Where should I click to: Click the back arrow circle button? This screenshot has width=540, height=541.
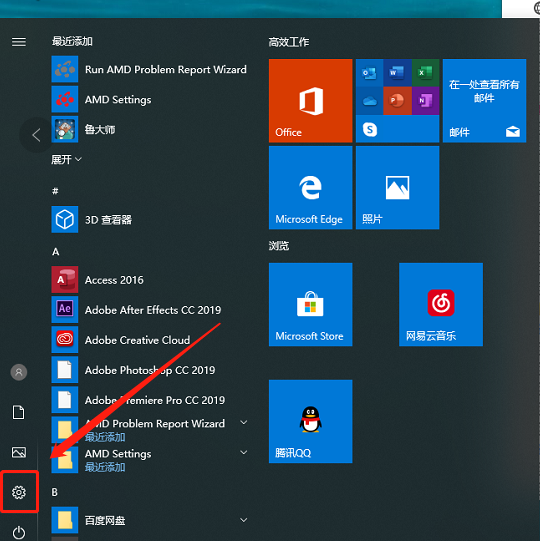coord(36,135)
